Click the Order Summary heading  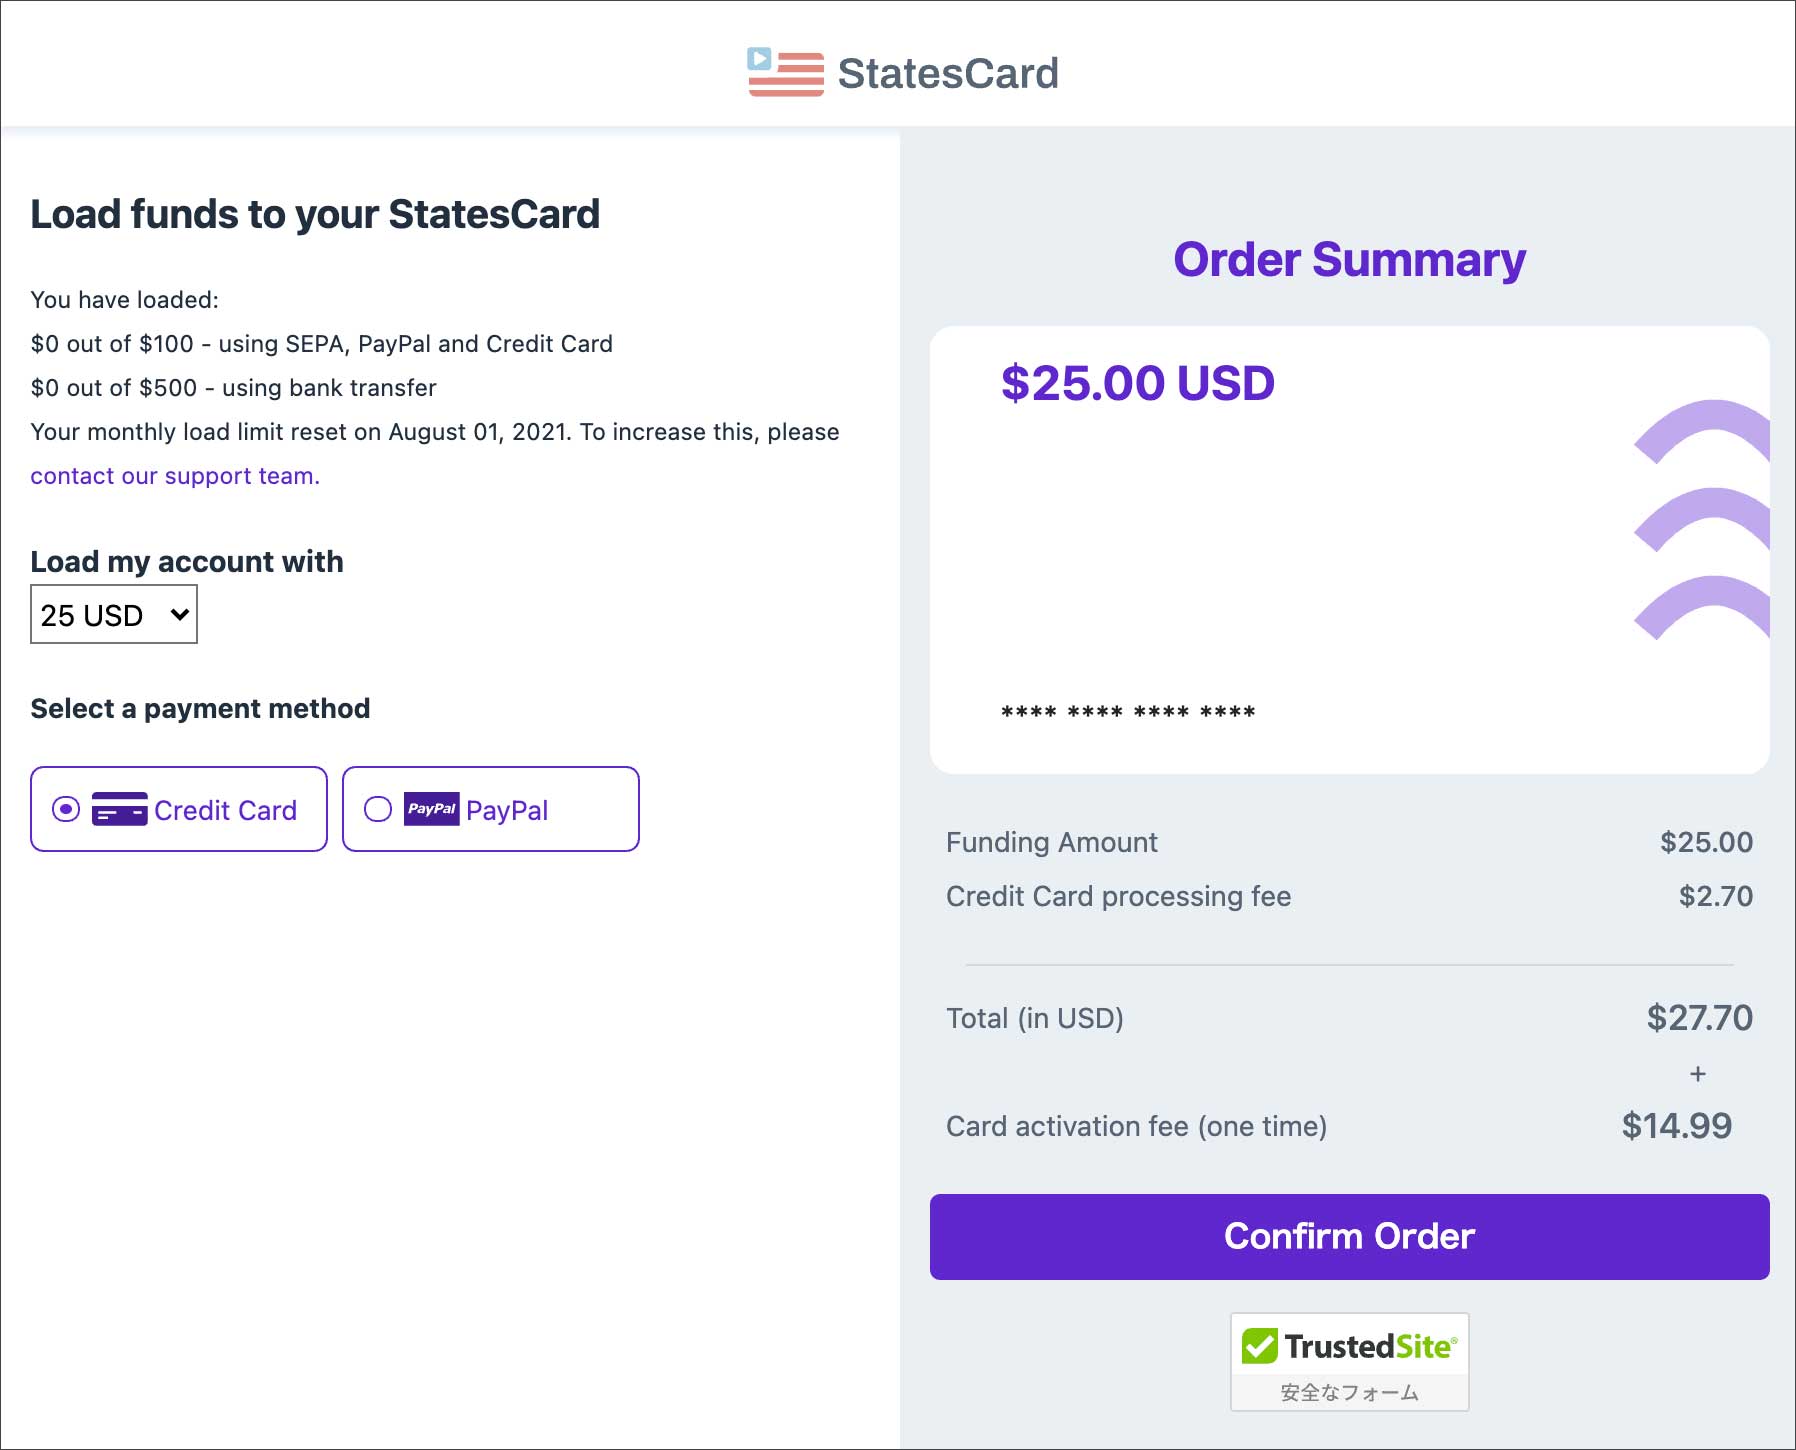1349,260
